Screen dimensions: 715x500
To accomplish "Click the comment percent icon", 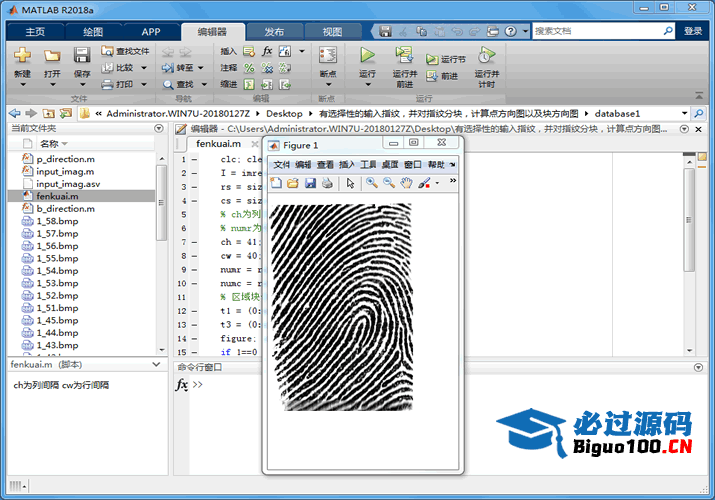I will point(249,68).
